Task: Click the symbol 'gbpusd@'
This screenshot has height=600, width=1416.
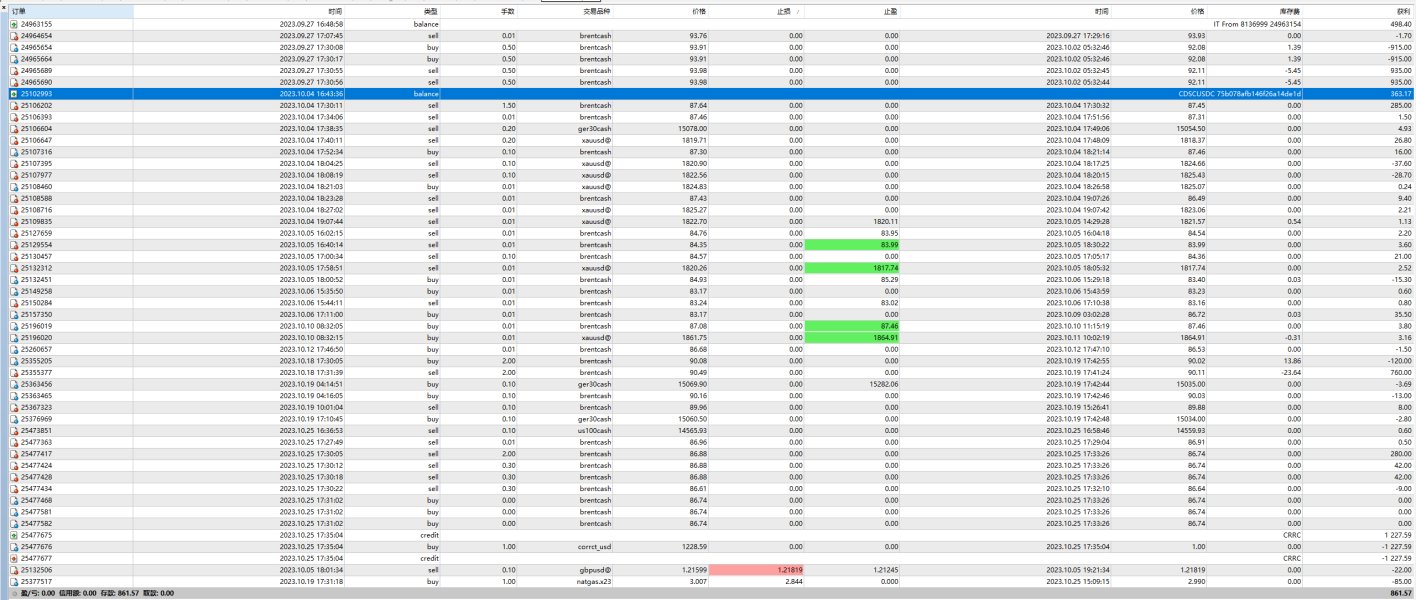Action: point(597,571)
